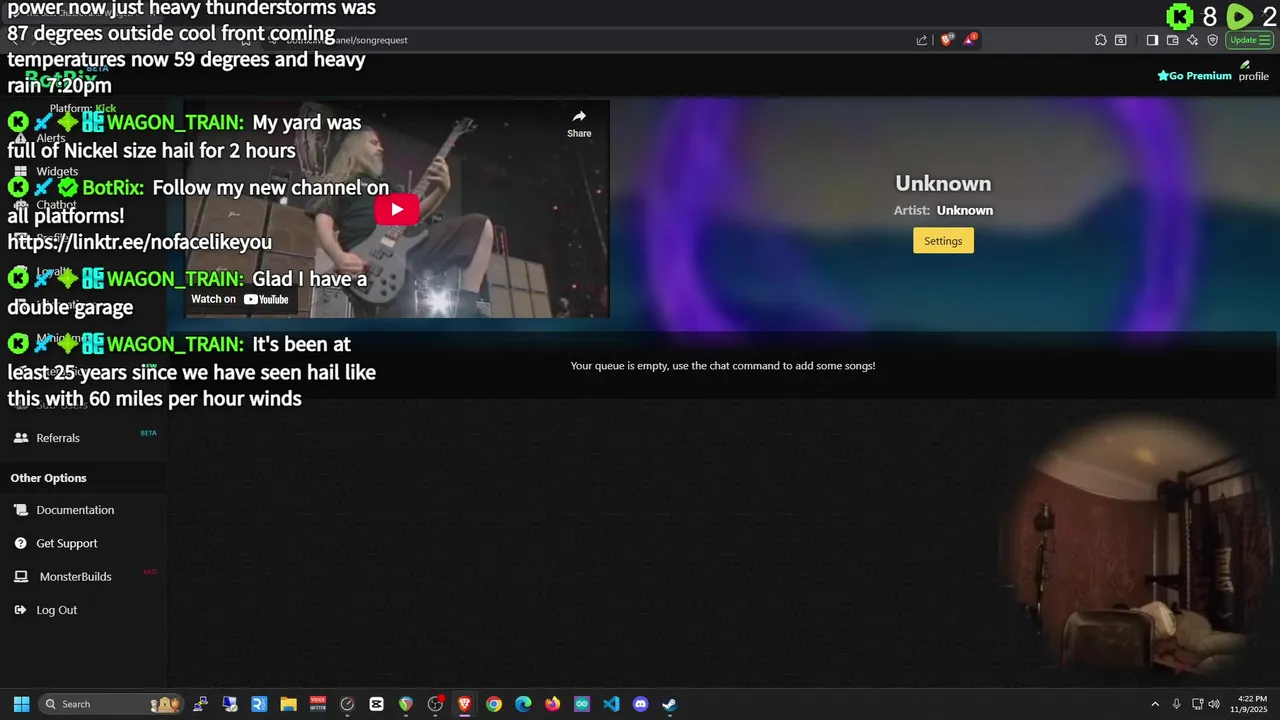Image resolution: width=1280 pixels, height=720 pixels.
Task: Click the tab search icon in toolbar
Action: tap(1121, 40)
